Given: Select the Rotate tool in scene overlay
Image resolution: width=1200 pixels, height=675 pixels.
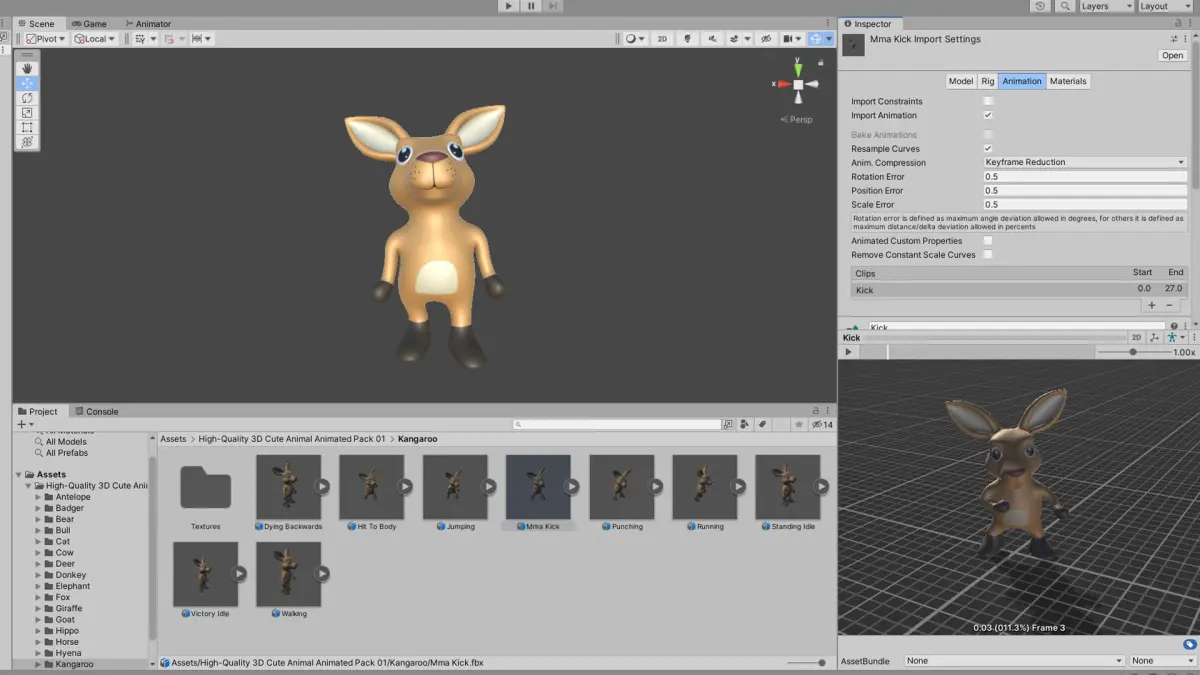Looking at the screenshot, I should (27, 98).
